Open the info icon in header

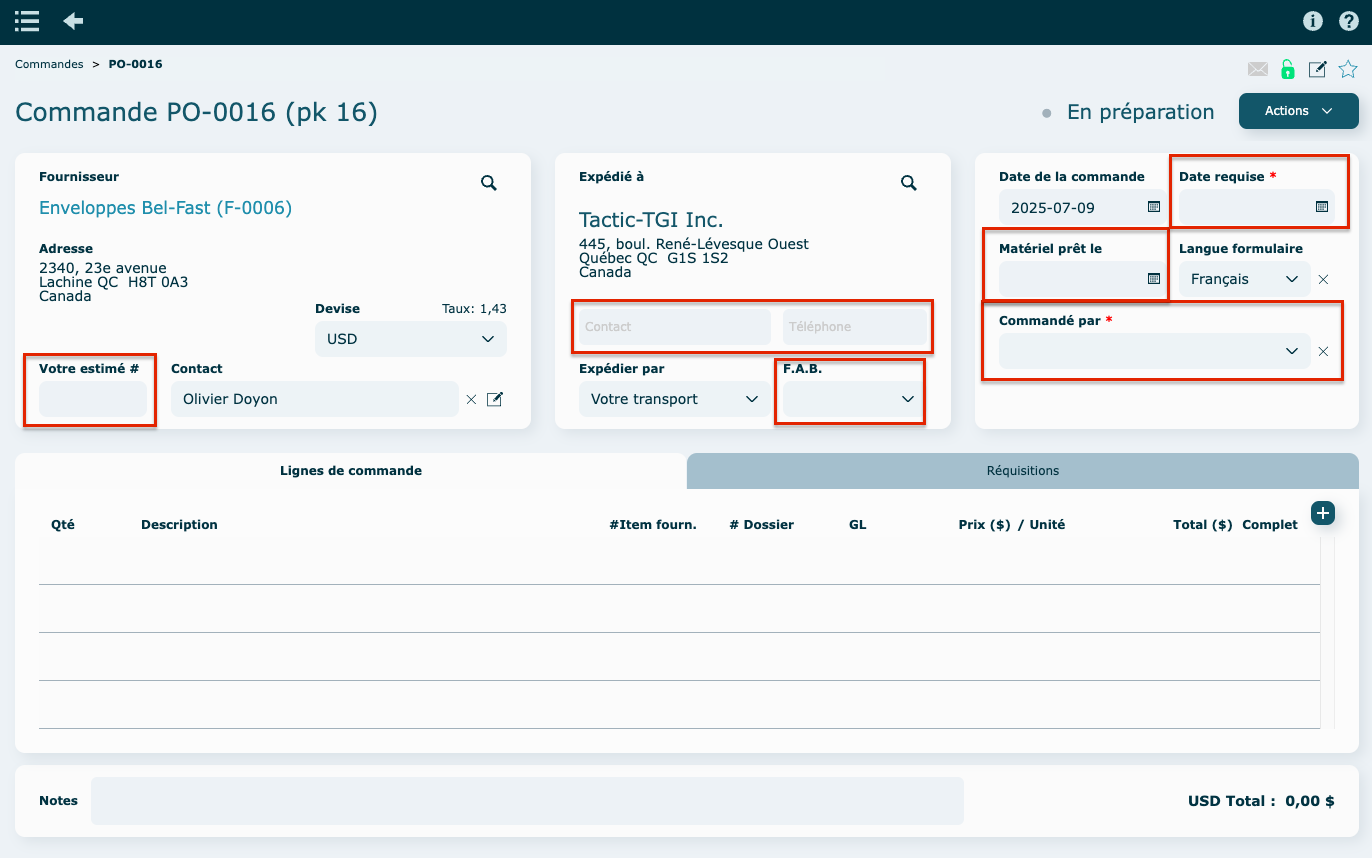pos(1313,21)
